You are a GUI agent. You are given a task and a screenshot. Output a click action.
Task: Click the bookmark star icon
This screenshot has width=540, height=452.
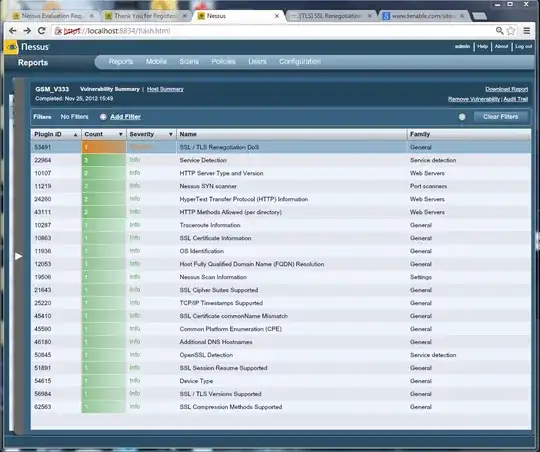pos(511,31)
